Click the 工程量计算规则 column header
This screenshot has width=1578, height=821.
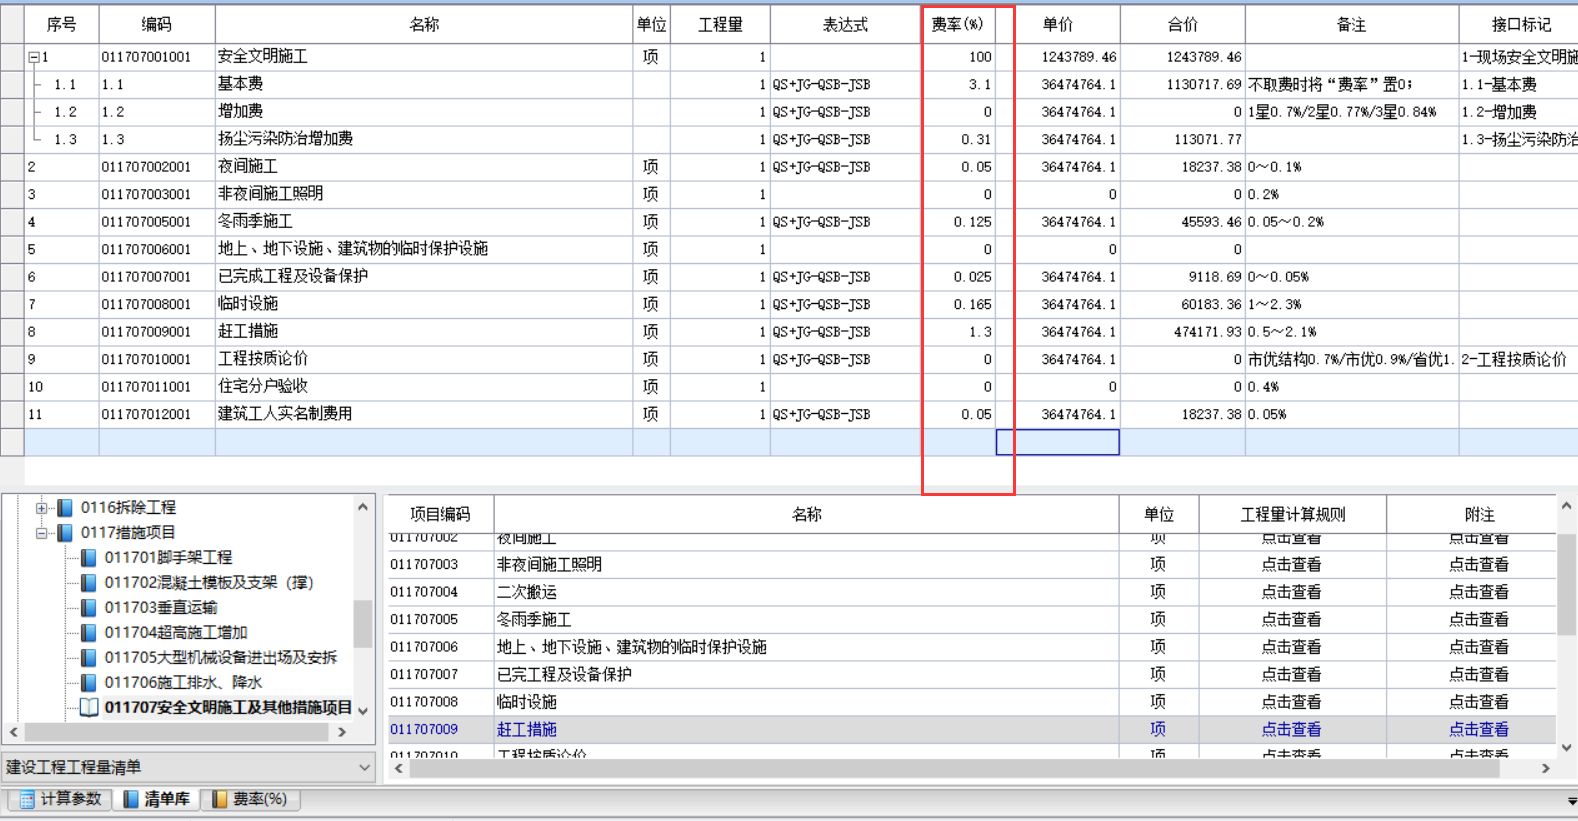pyautogui.click(x=1292, y=515)
